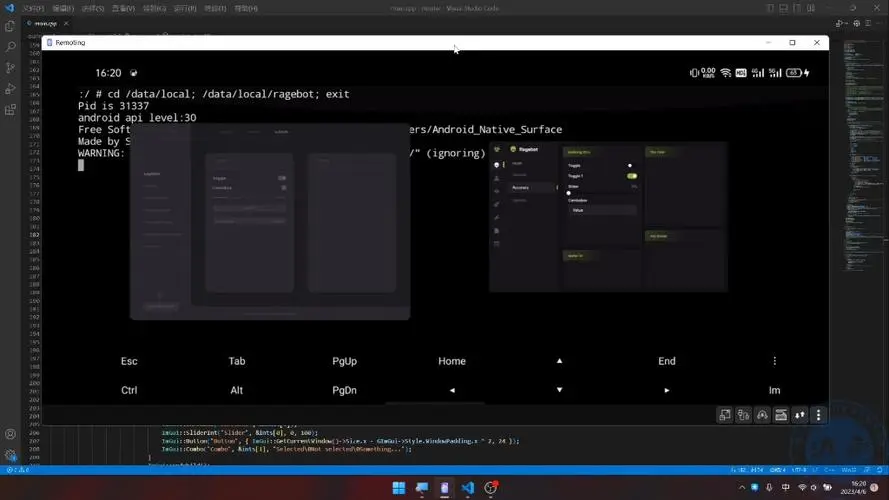Click the taskbar Wi-Fi icon
The height and width of the screenshot is (500, 889).
coord(802,488)
